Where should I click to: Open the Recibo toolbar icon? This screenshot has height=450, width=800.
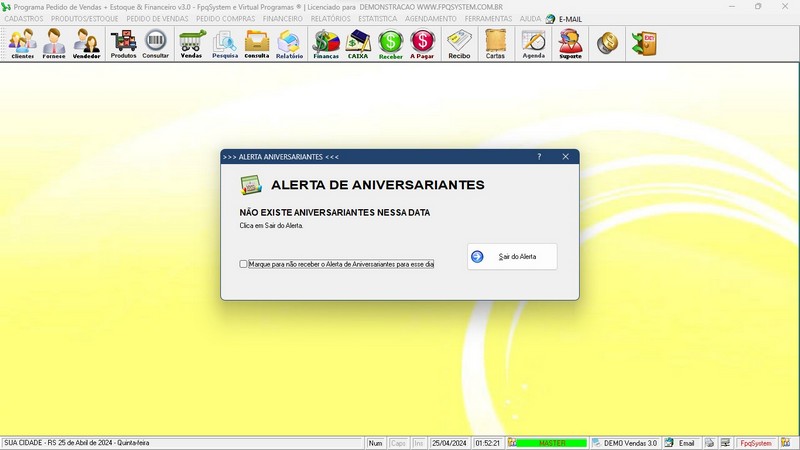[x=459, y=44]
